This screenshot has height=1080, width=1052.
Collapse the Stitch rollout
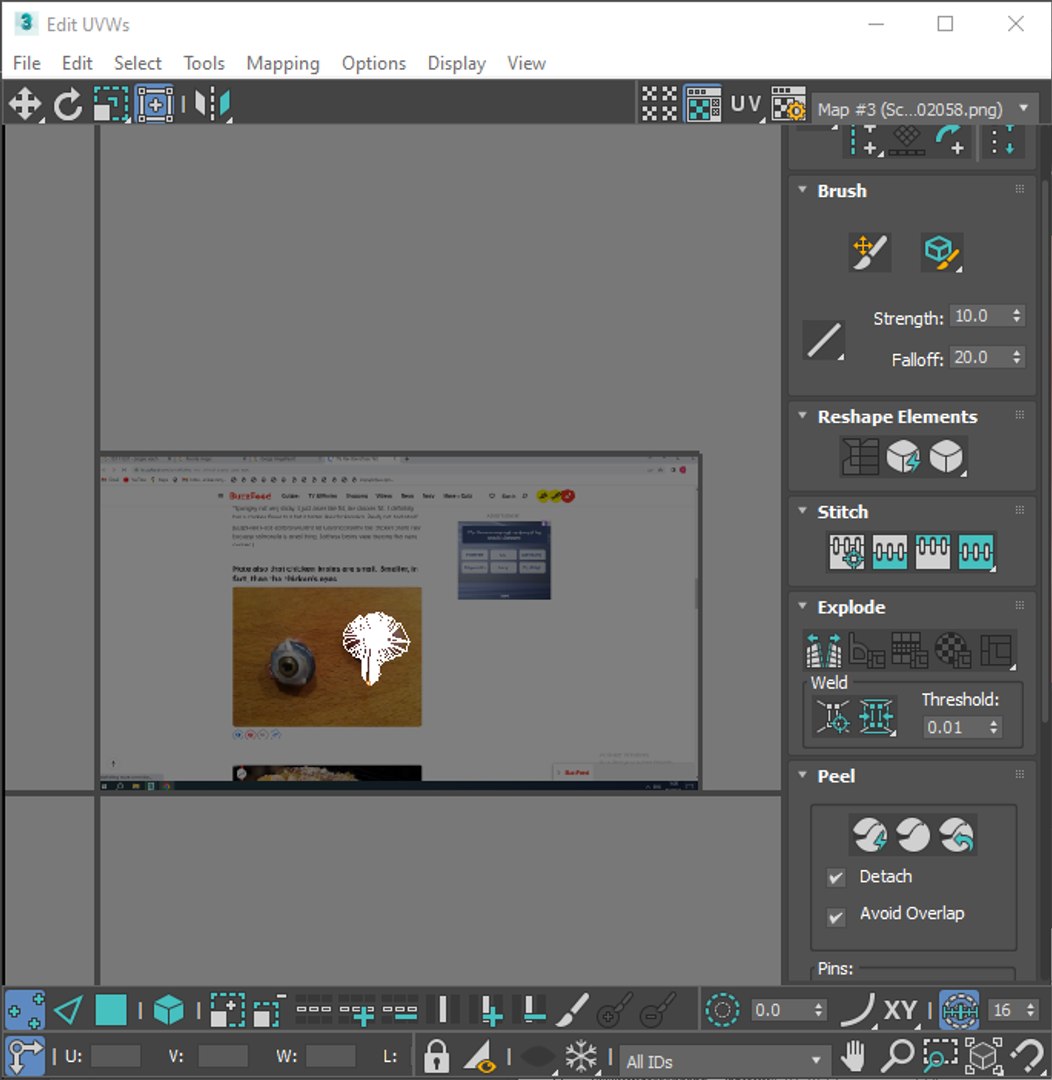point(803,511)
